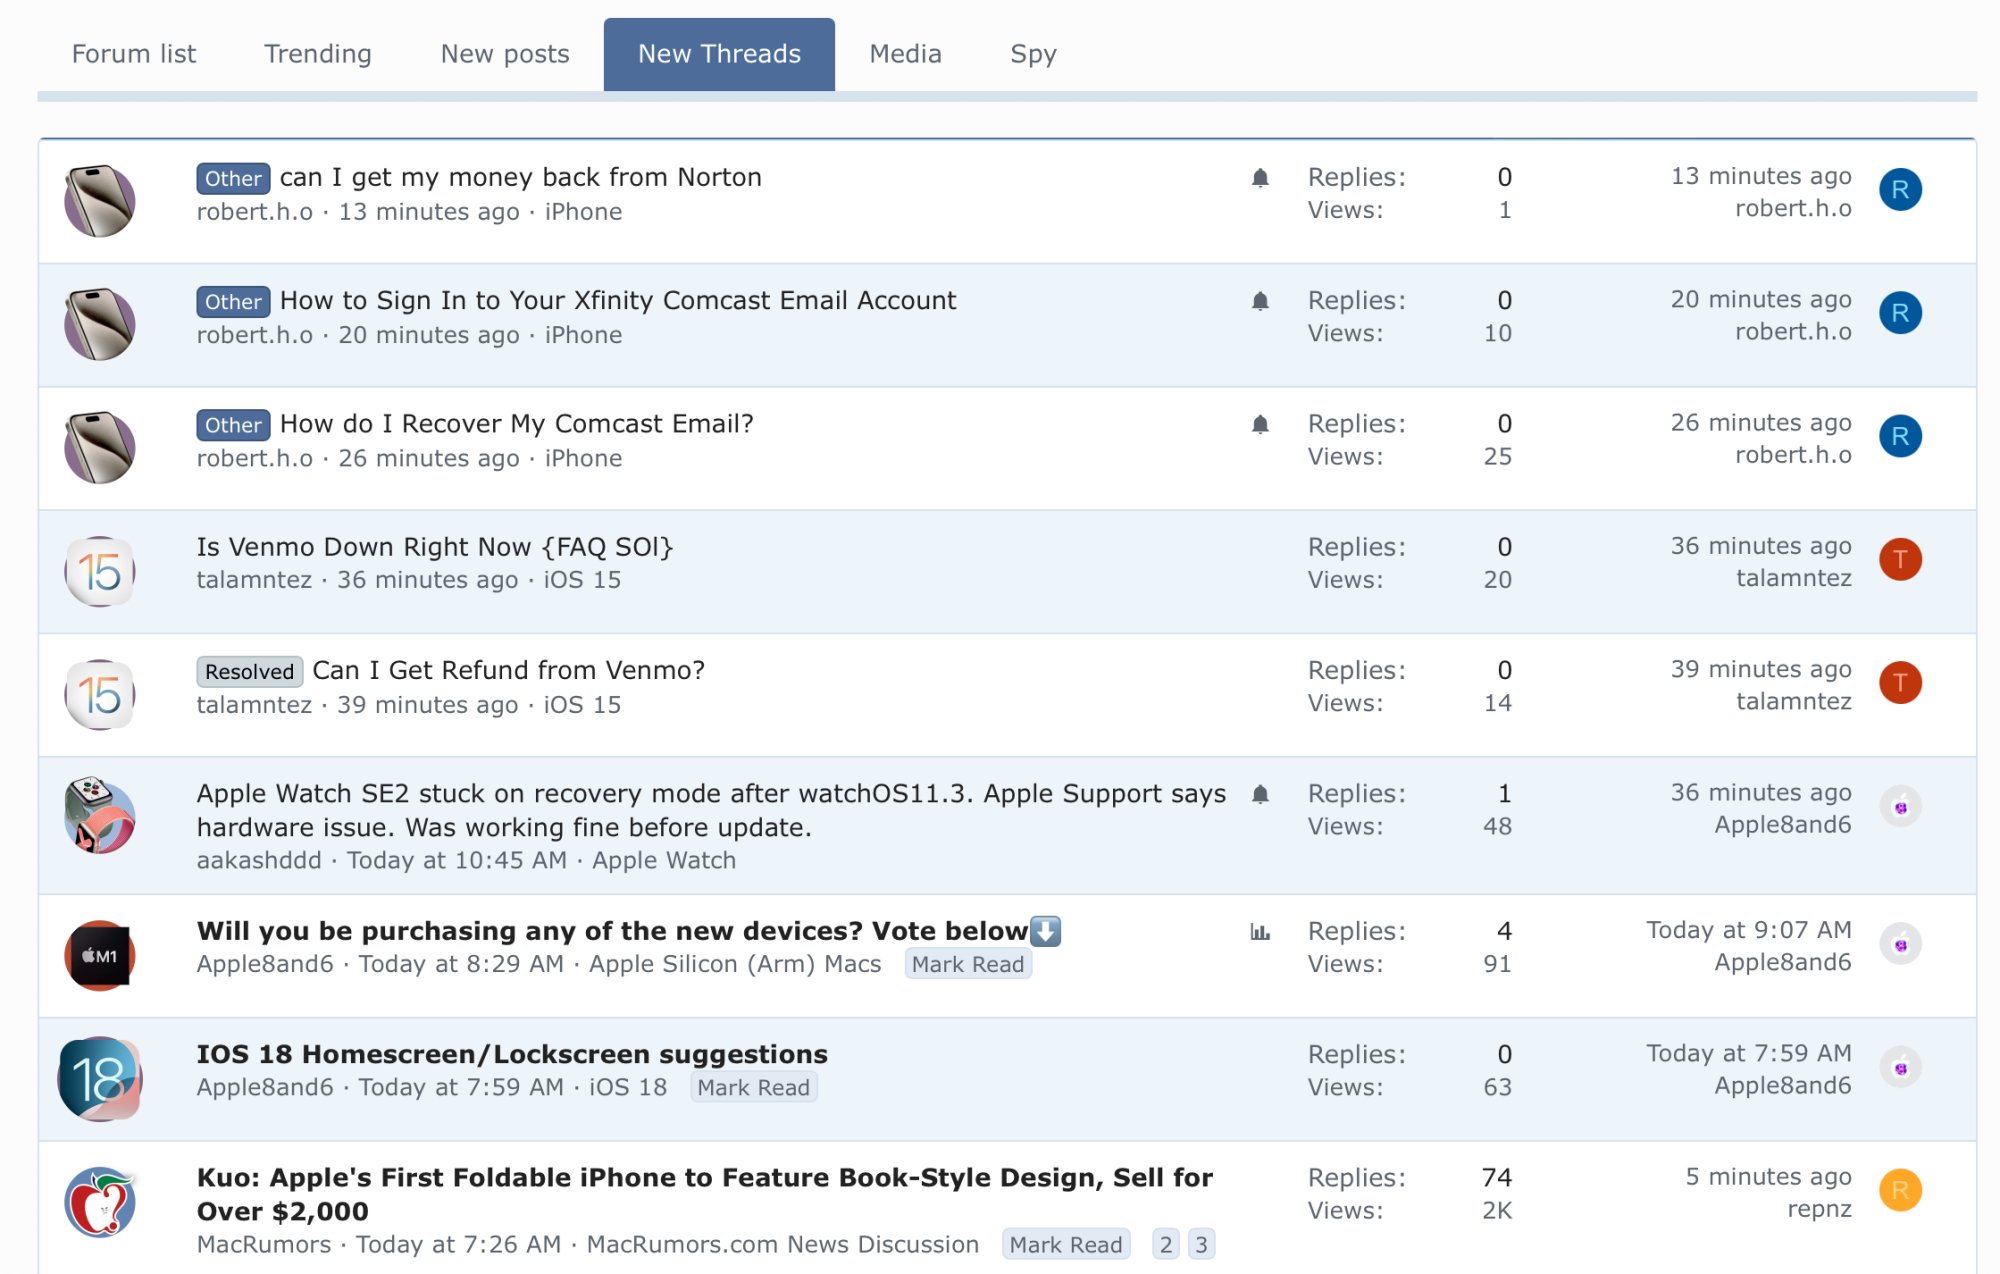
Task: Click M1 chip avatar icon
Action: (x=100, y=955)
